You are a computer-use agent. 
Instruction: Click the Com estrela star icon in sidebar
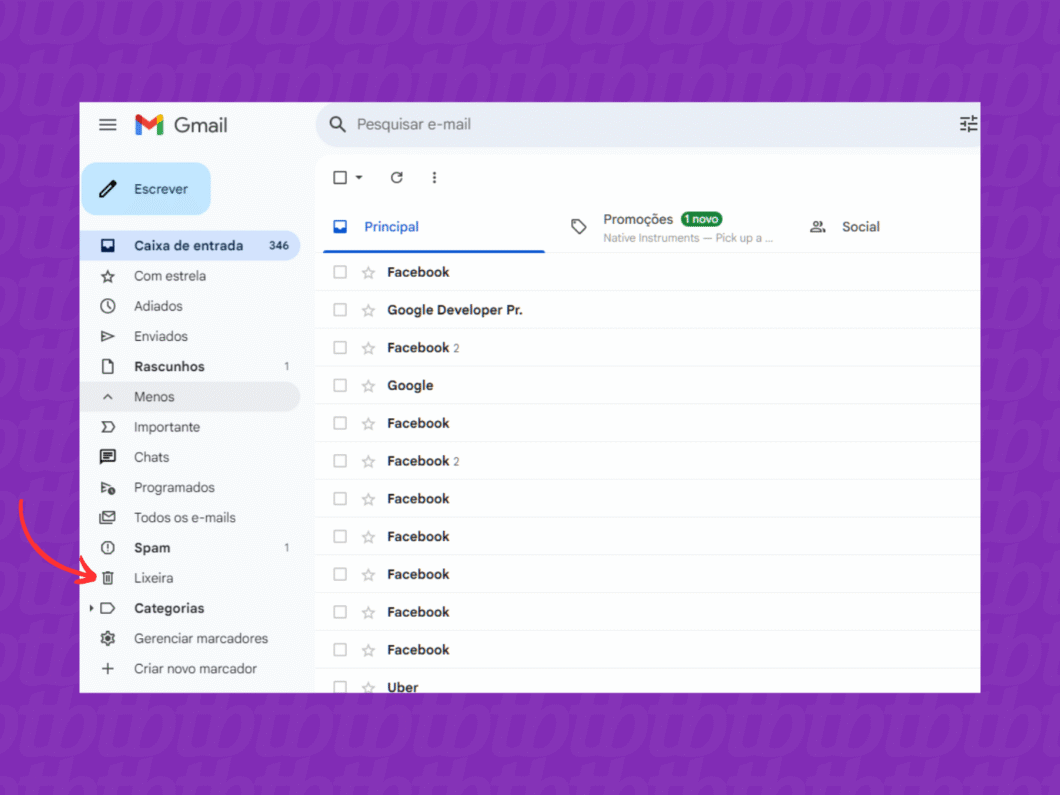[x=107, y=276]
